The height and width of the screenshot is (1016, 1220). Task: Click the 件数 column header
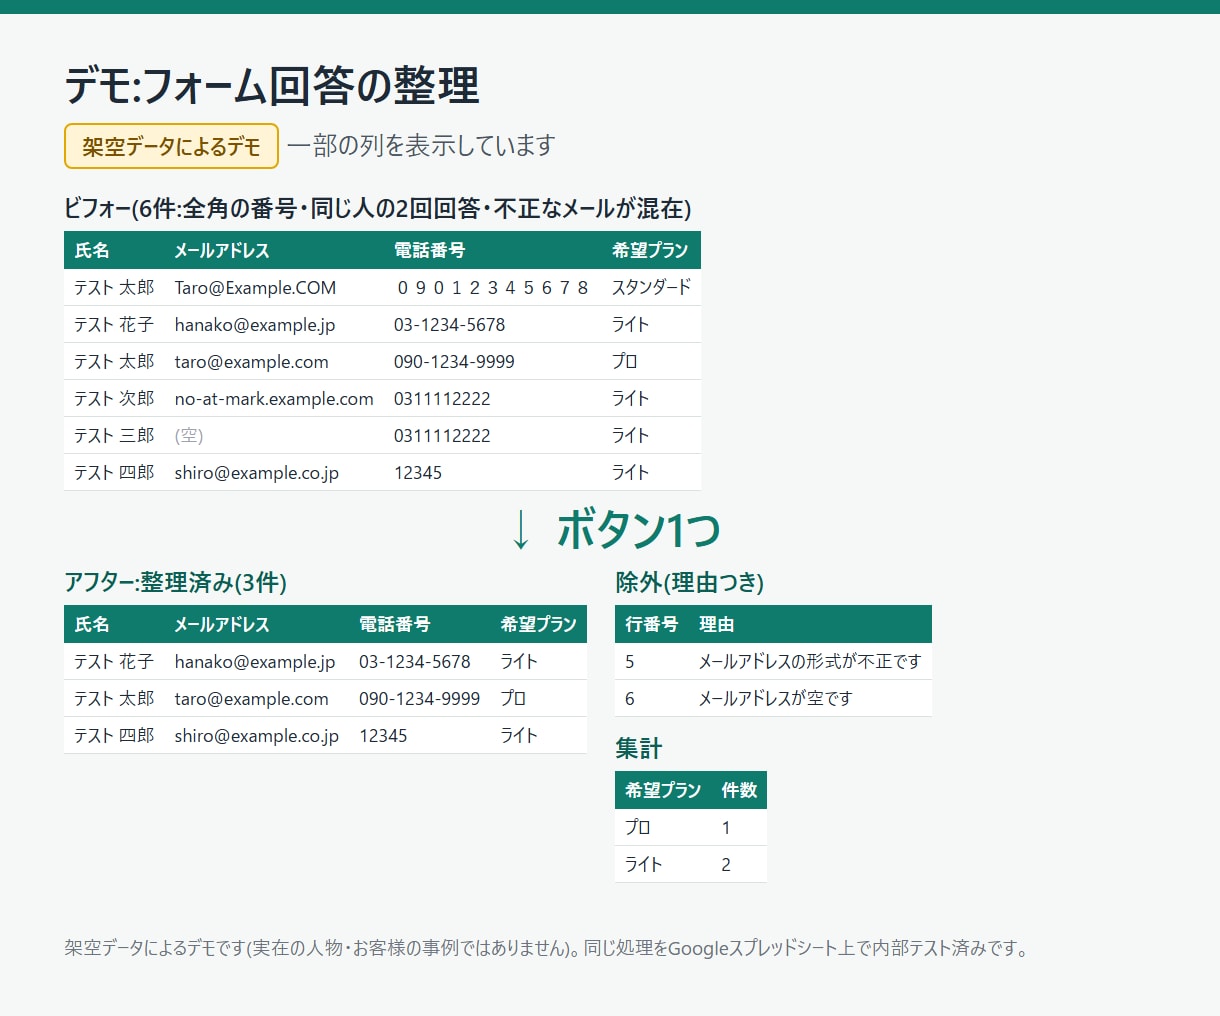click(739, 790)
